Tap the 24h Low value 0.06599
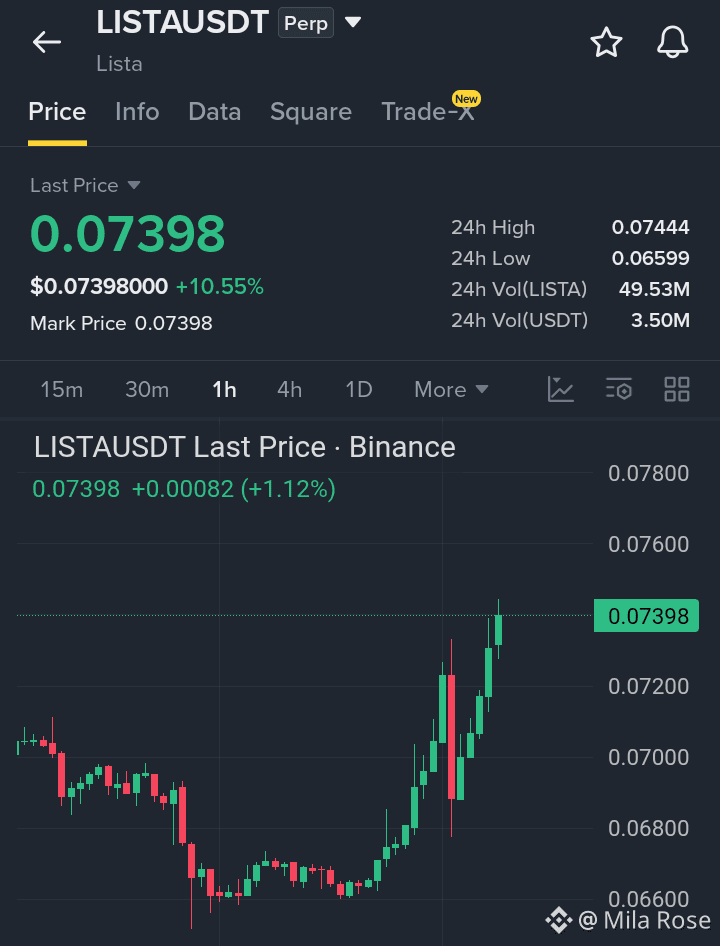Image resolution: width=720 pixels, height=946 pixels. point(651,258)
